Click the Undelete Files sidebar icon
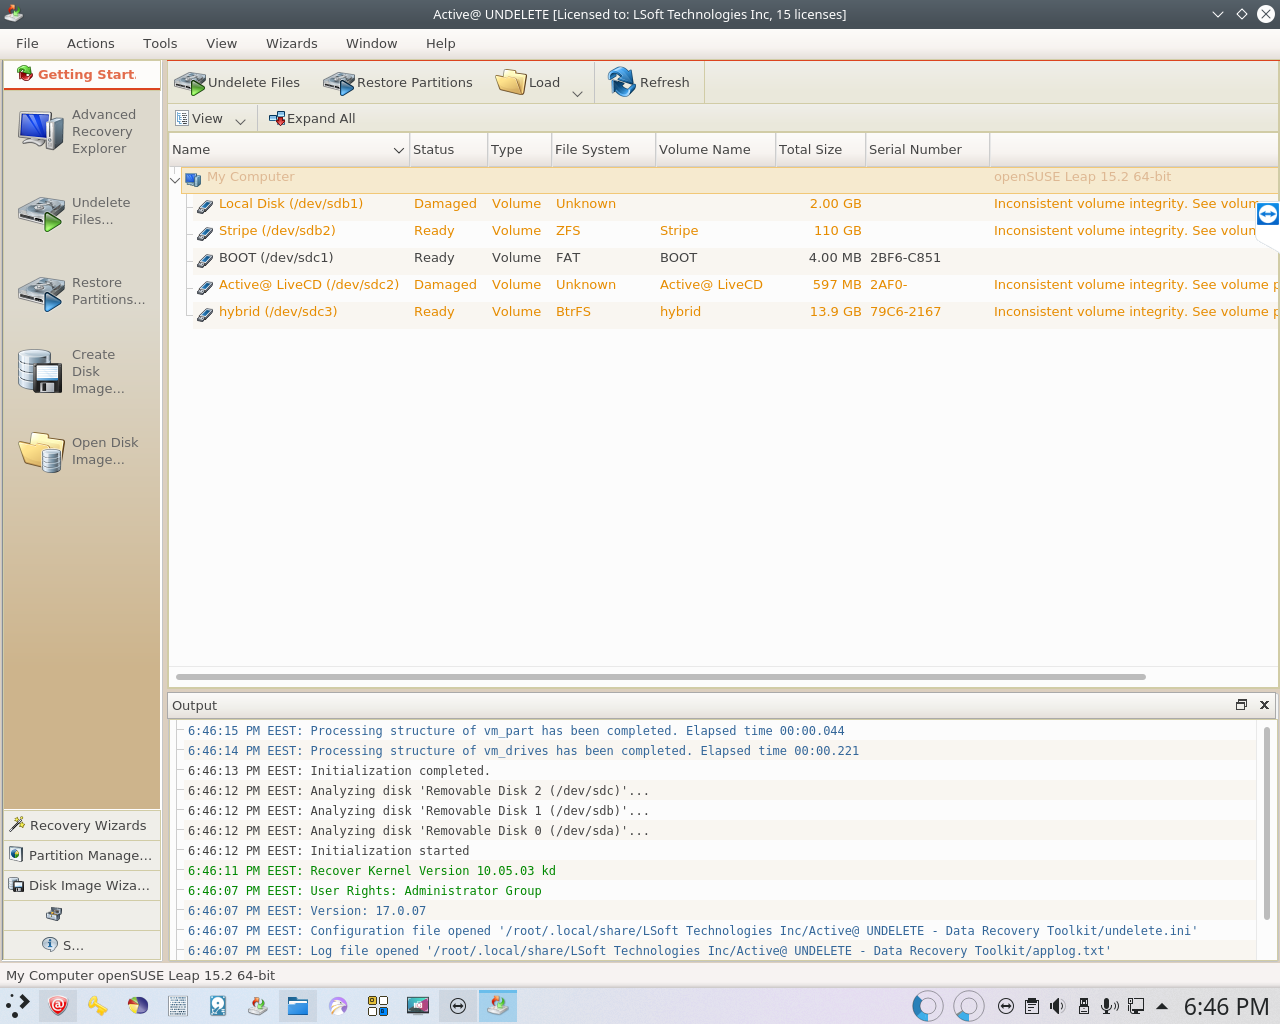This screenshot has height=1024, width=1280. point(42,212)
